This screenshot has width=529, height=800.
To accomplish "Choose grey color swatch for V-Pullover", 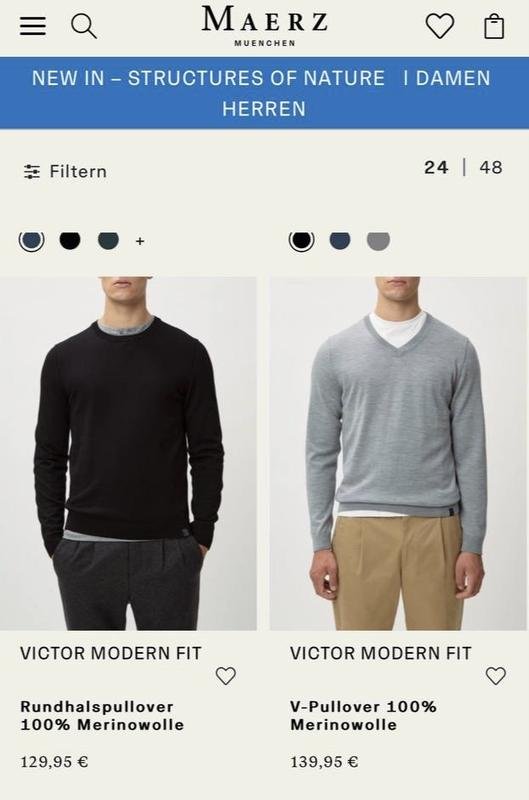I will coord(379,240).
